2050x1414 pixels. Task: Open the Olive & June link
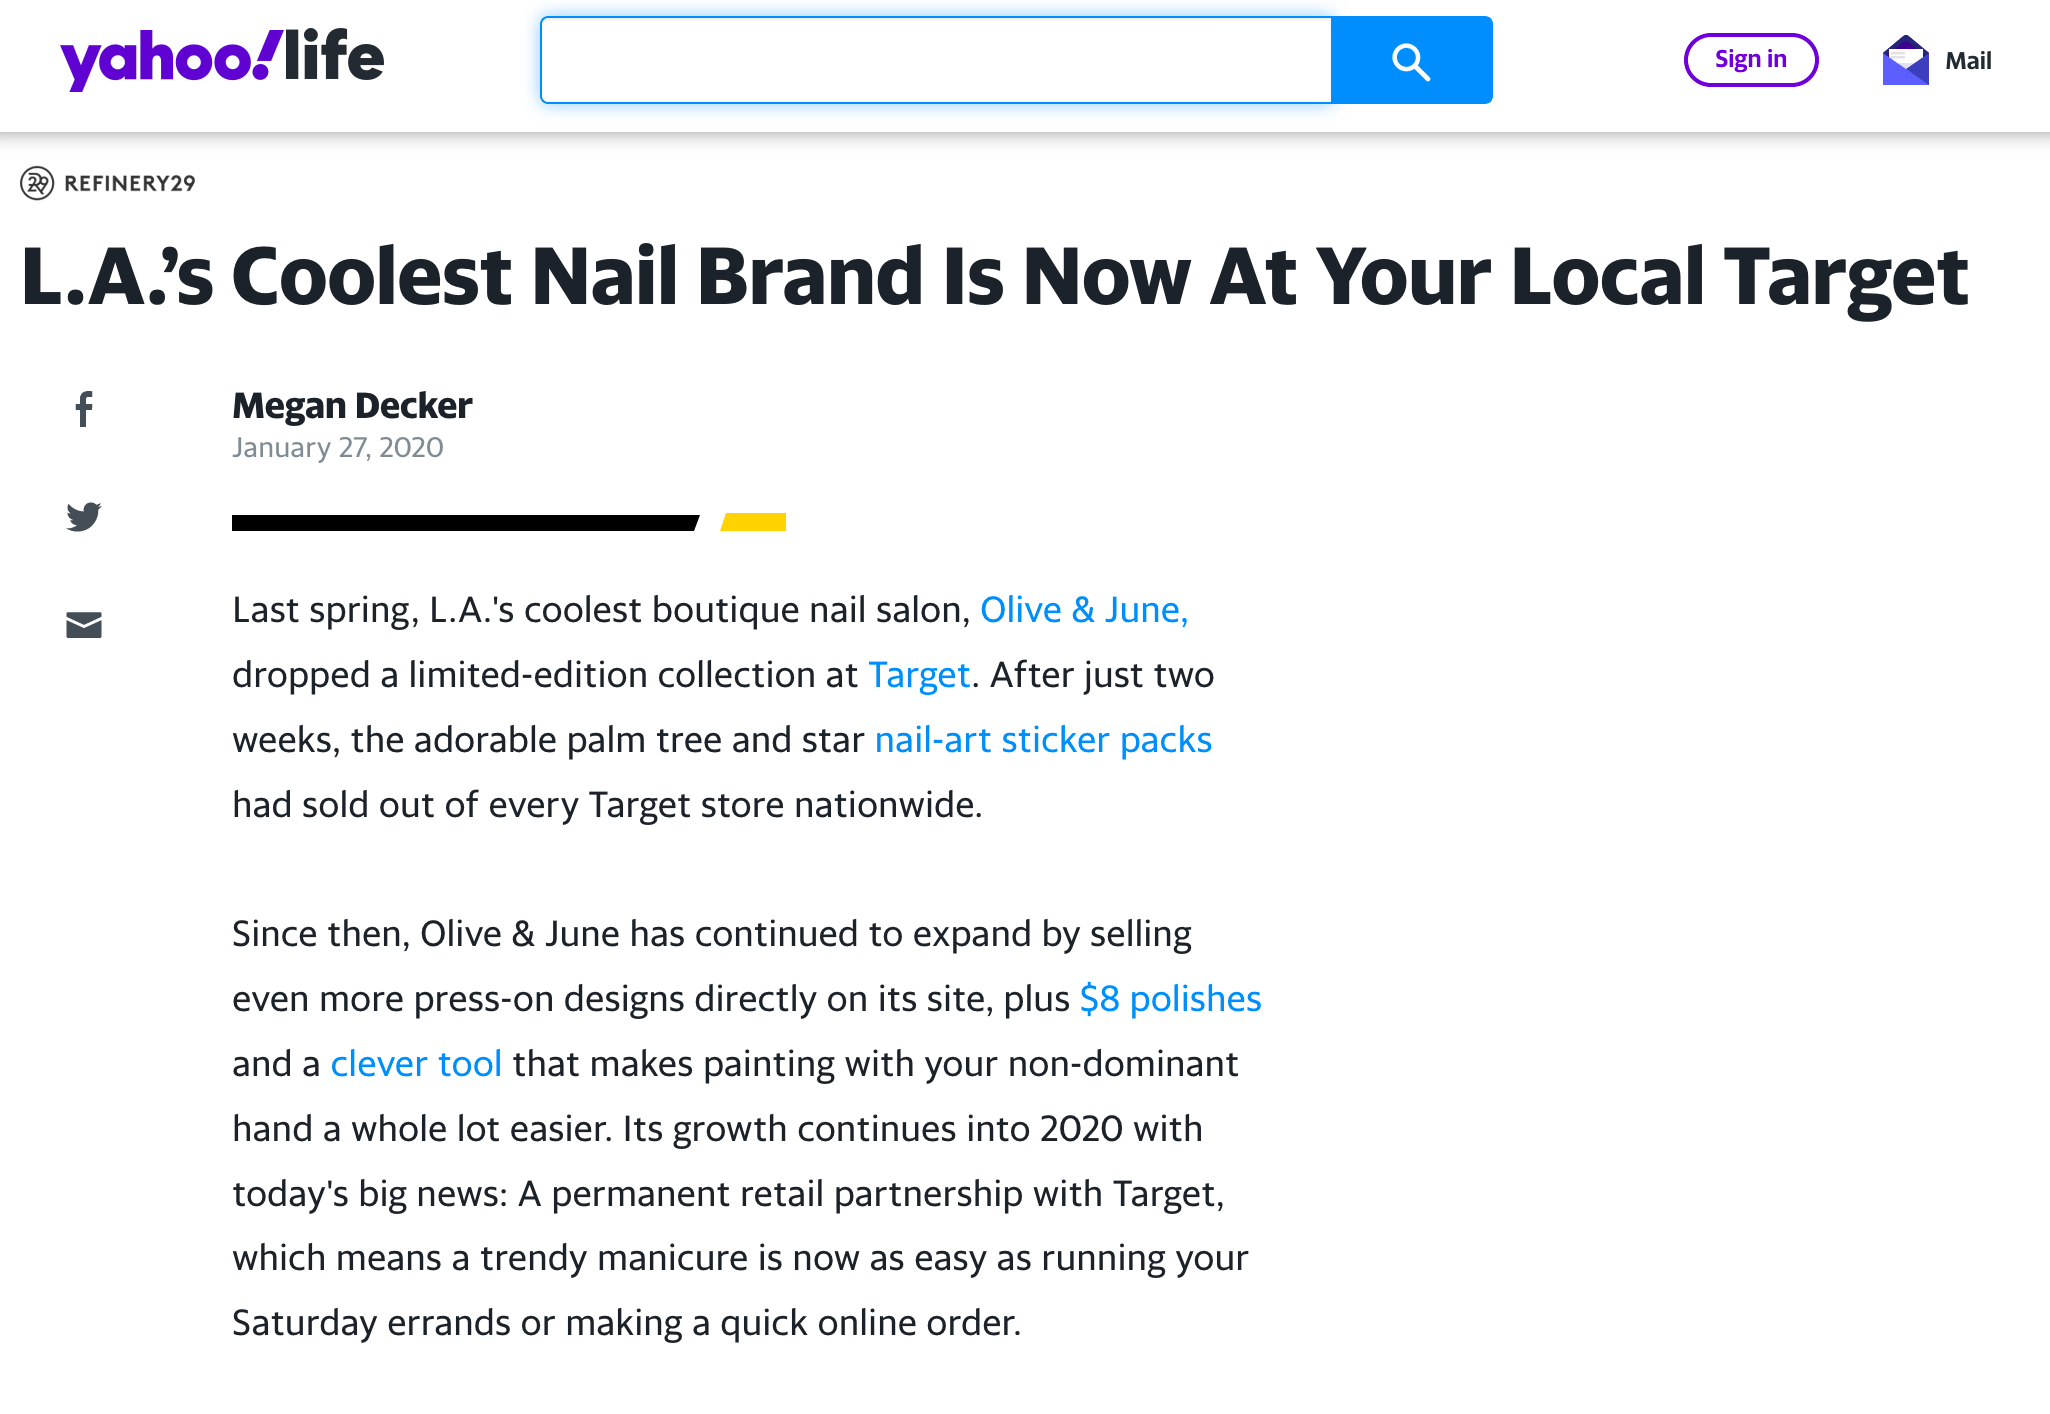[1084, 610]
